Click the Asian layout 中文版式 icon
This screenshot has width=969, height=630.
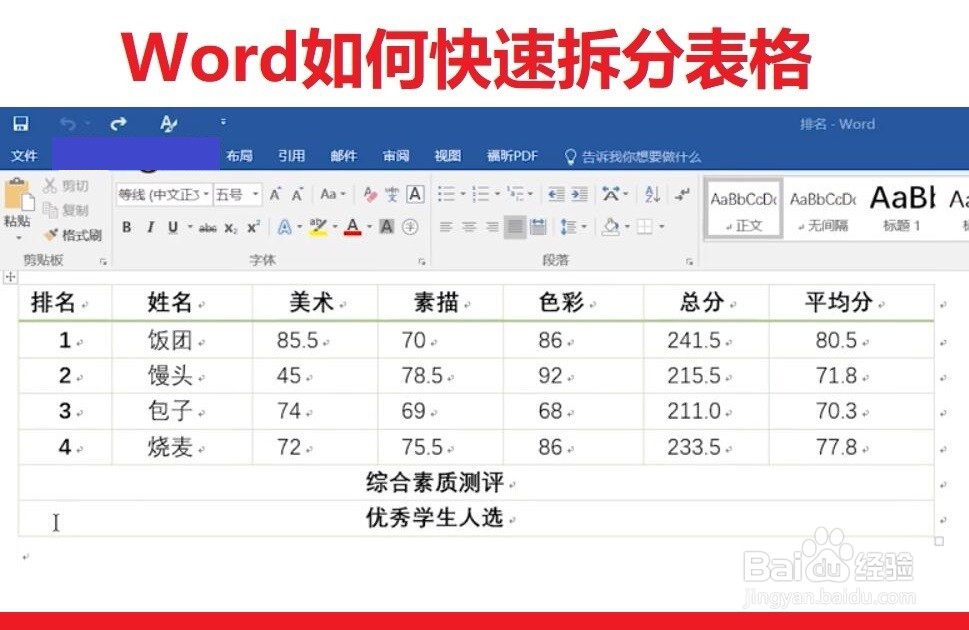[611, 194]
